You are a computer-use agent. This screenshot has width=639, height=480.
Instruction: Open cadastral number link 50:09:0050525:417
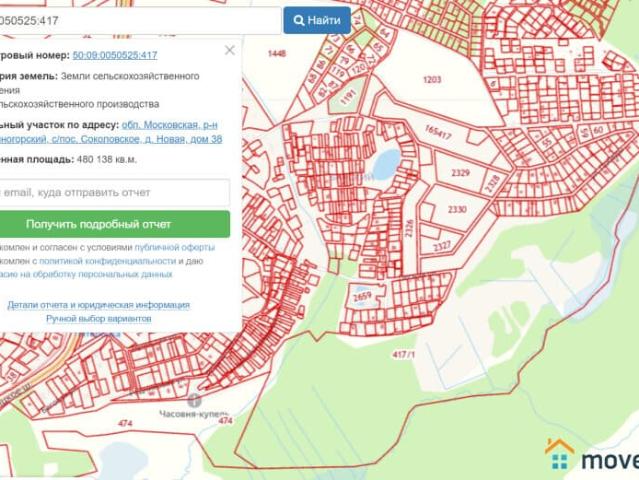[x=115, y=55]
